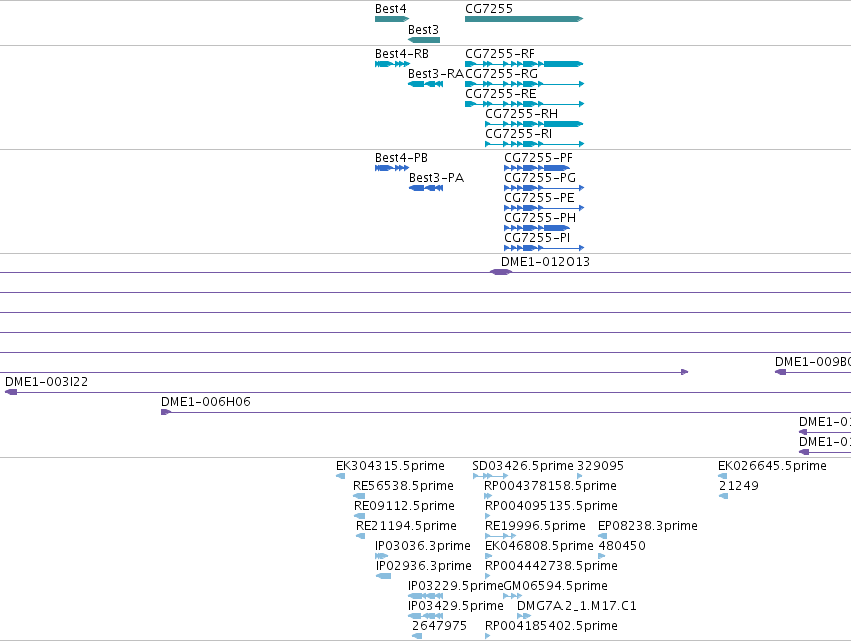Image resolution: width=851 pixels, height=641 pixels.
Task: Select the CG7255-PF coding sequence
Action: [537, 168]
